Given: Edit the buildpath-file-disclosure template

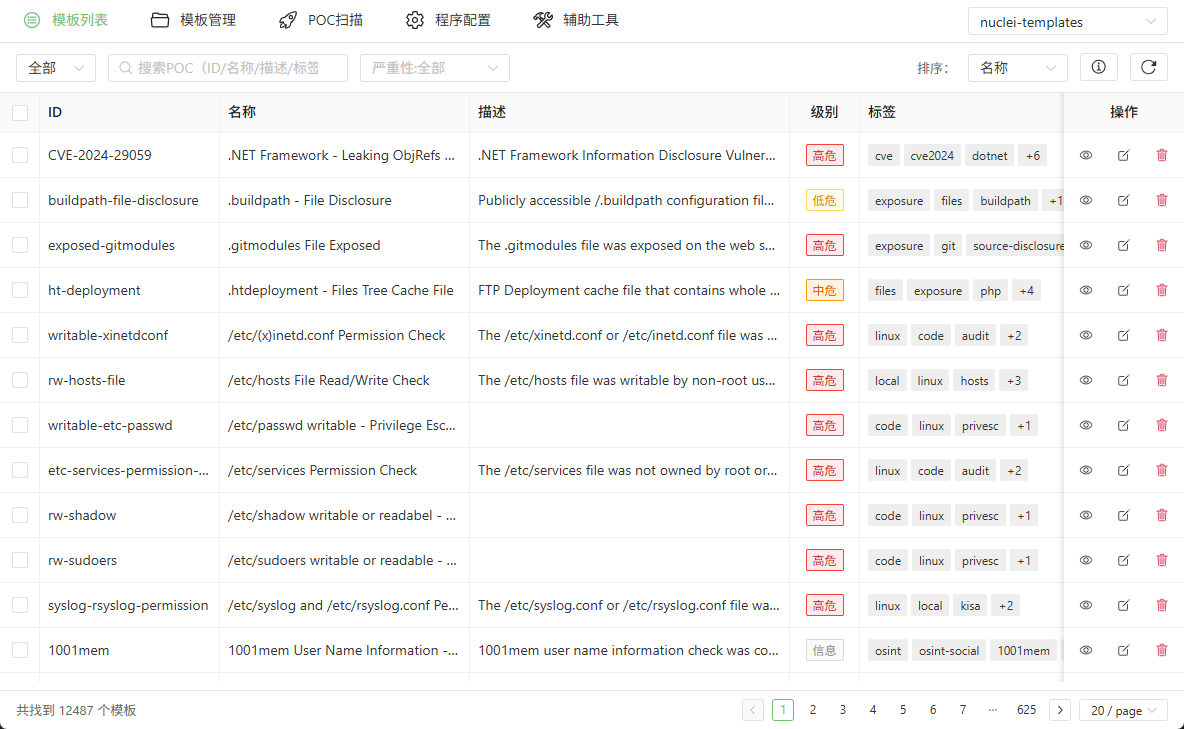Looking at the screenshot, I should pos(1123,200).
